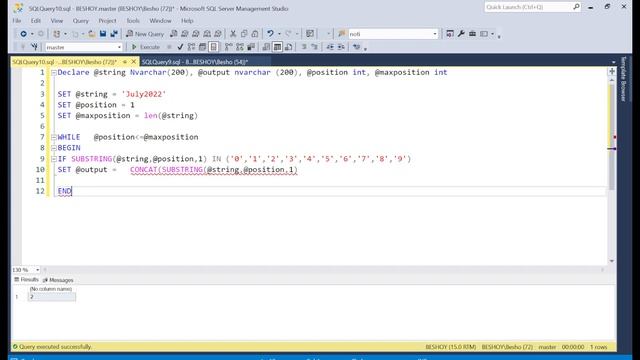Toggle Include Client Statistics
The height and width of the screenshot is (360, 640).
[x=251, y=47]
